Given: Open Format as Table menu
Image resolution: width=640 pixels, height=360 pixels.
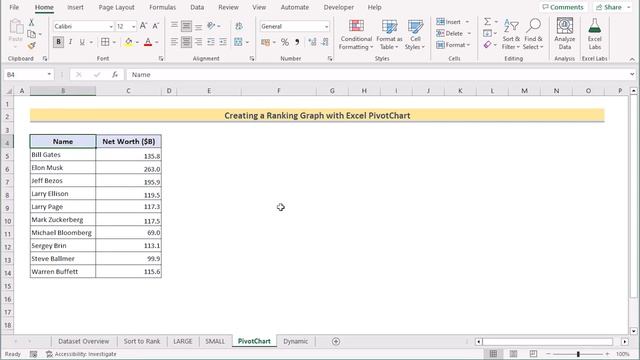Looking at the screenshot, I should coord(389,34).
